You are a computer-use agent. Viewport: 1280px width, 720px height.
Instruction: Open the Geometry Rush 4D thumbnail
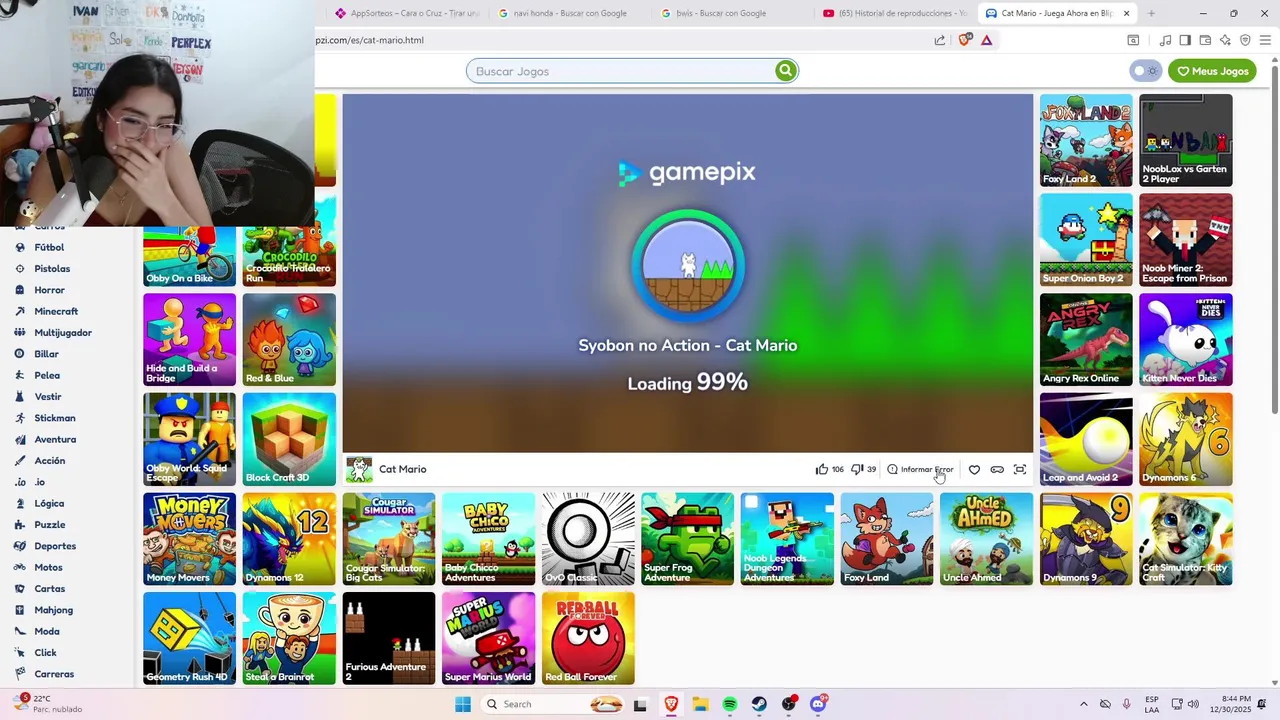click(189, 638)
